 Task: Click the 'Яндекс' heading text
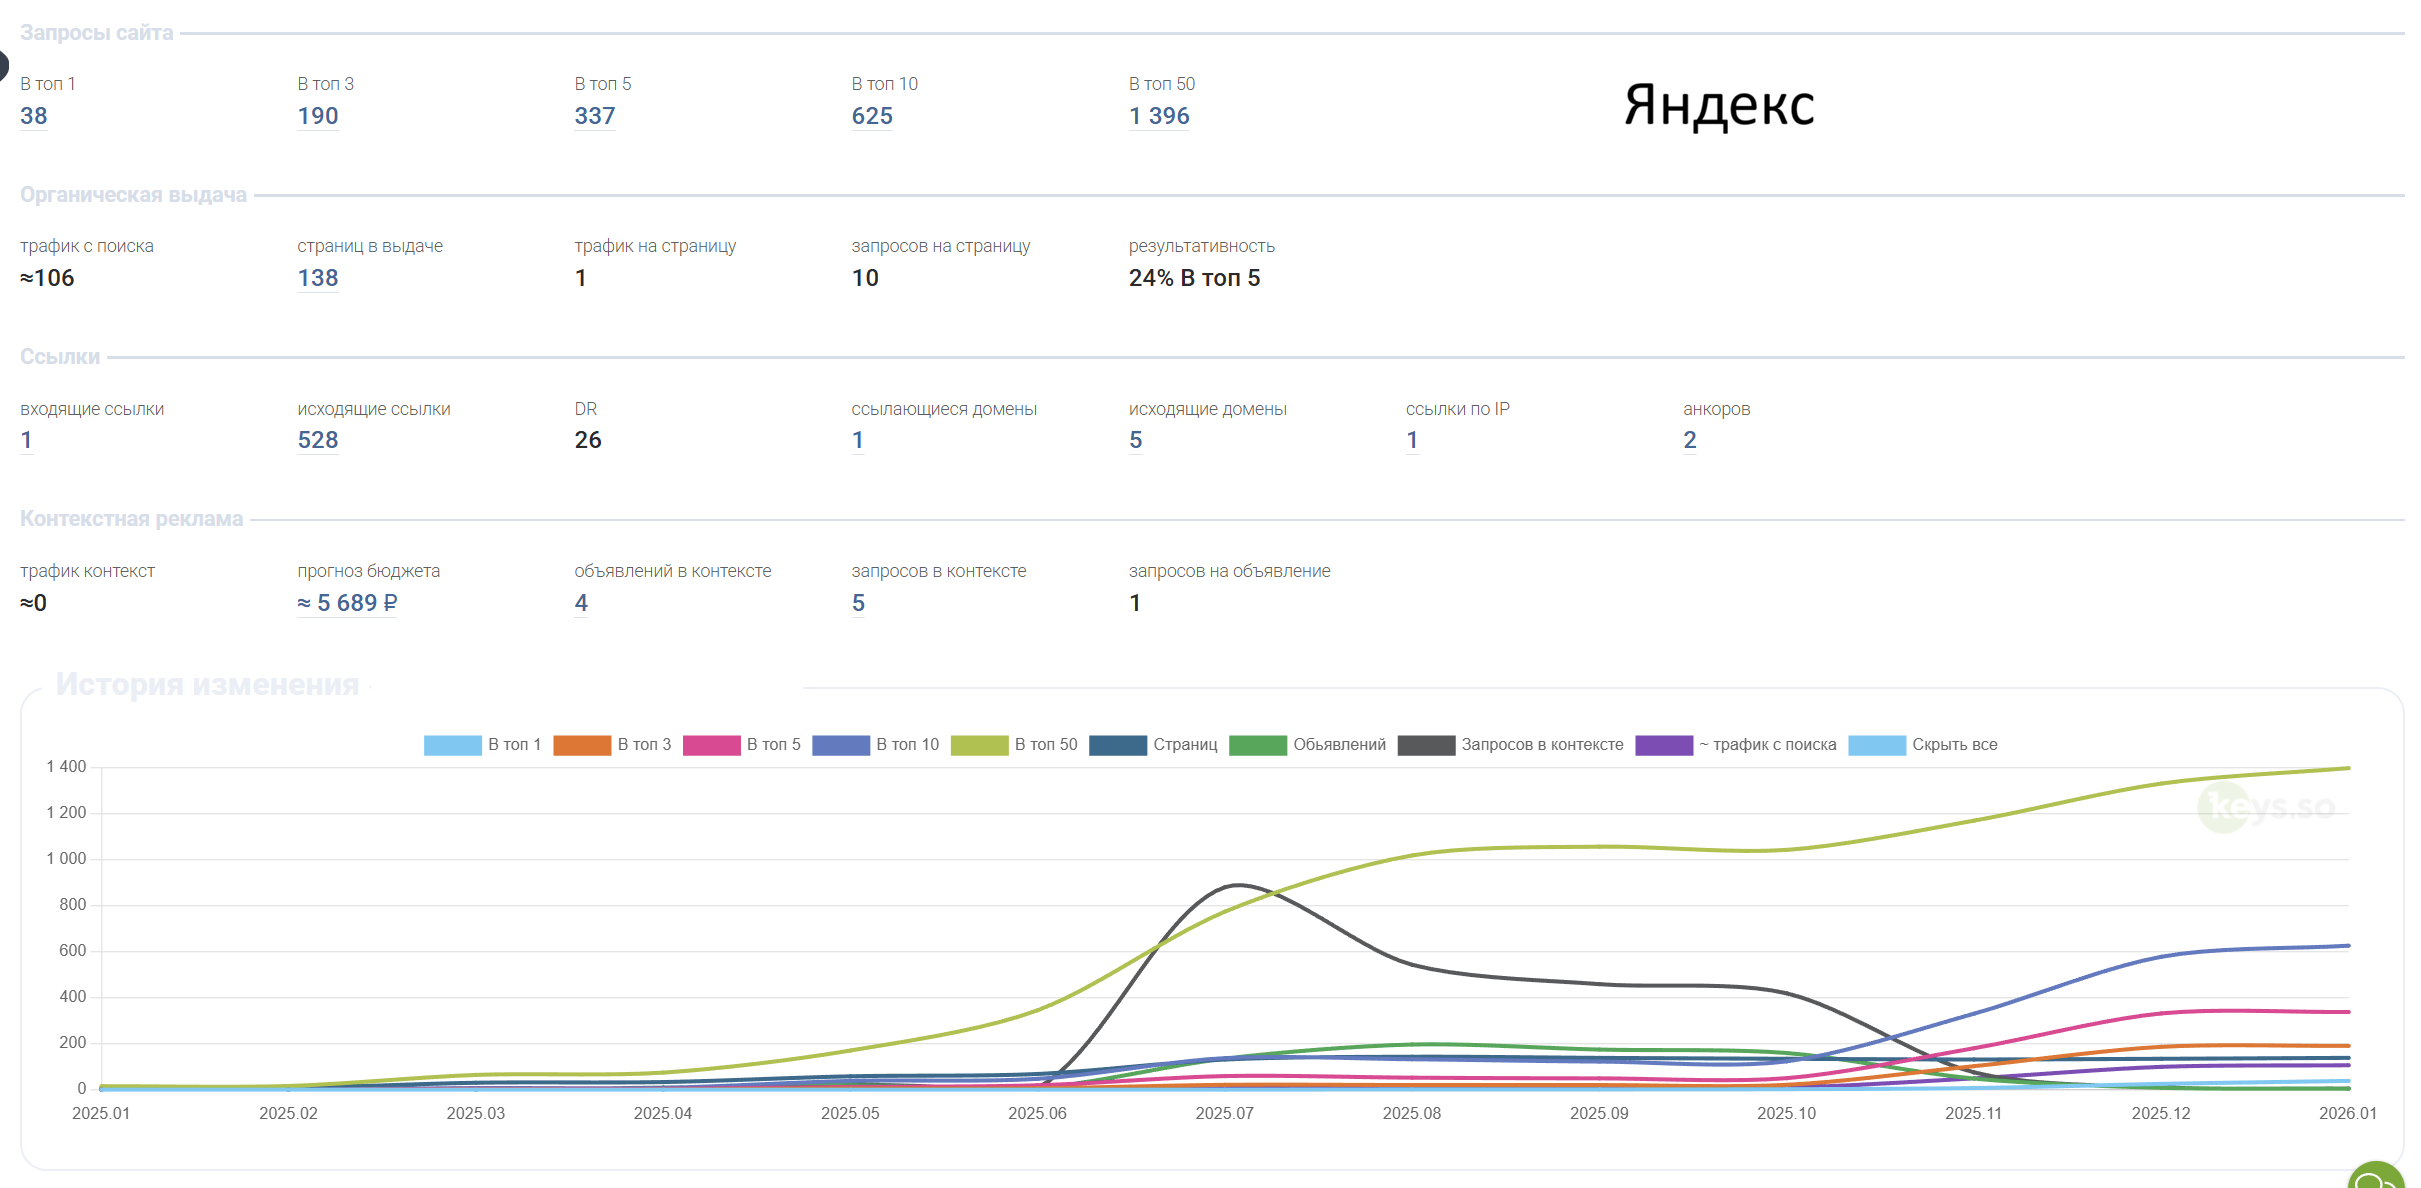(x=1719, y=106)
